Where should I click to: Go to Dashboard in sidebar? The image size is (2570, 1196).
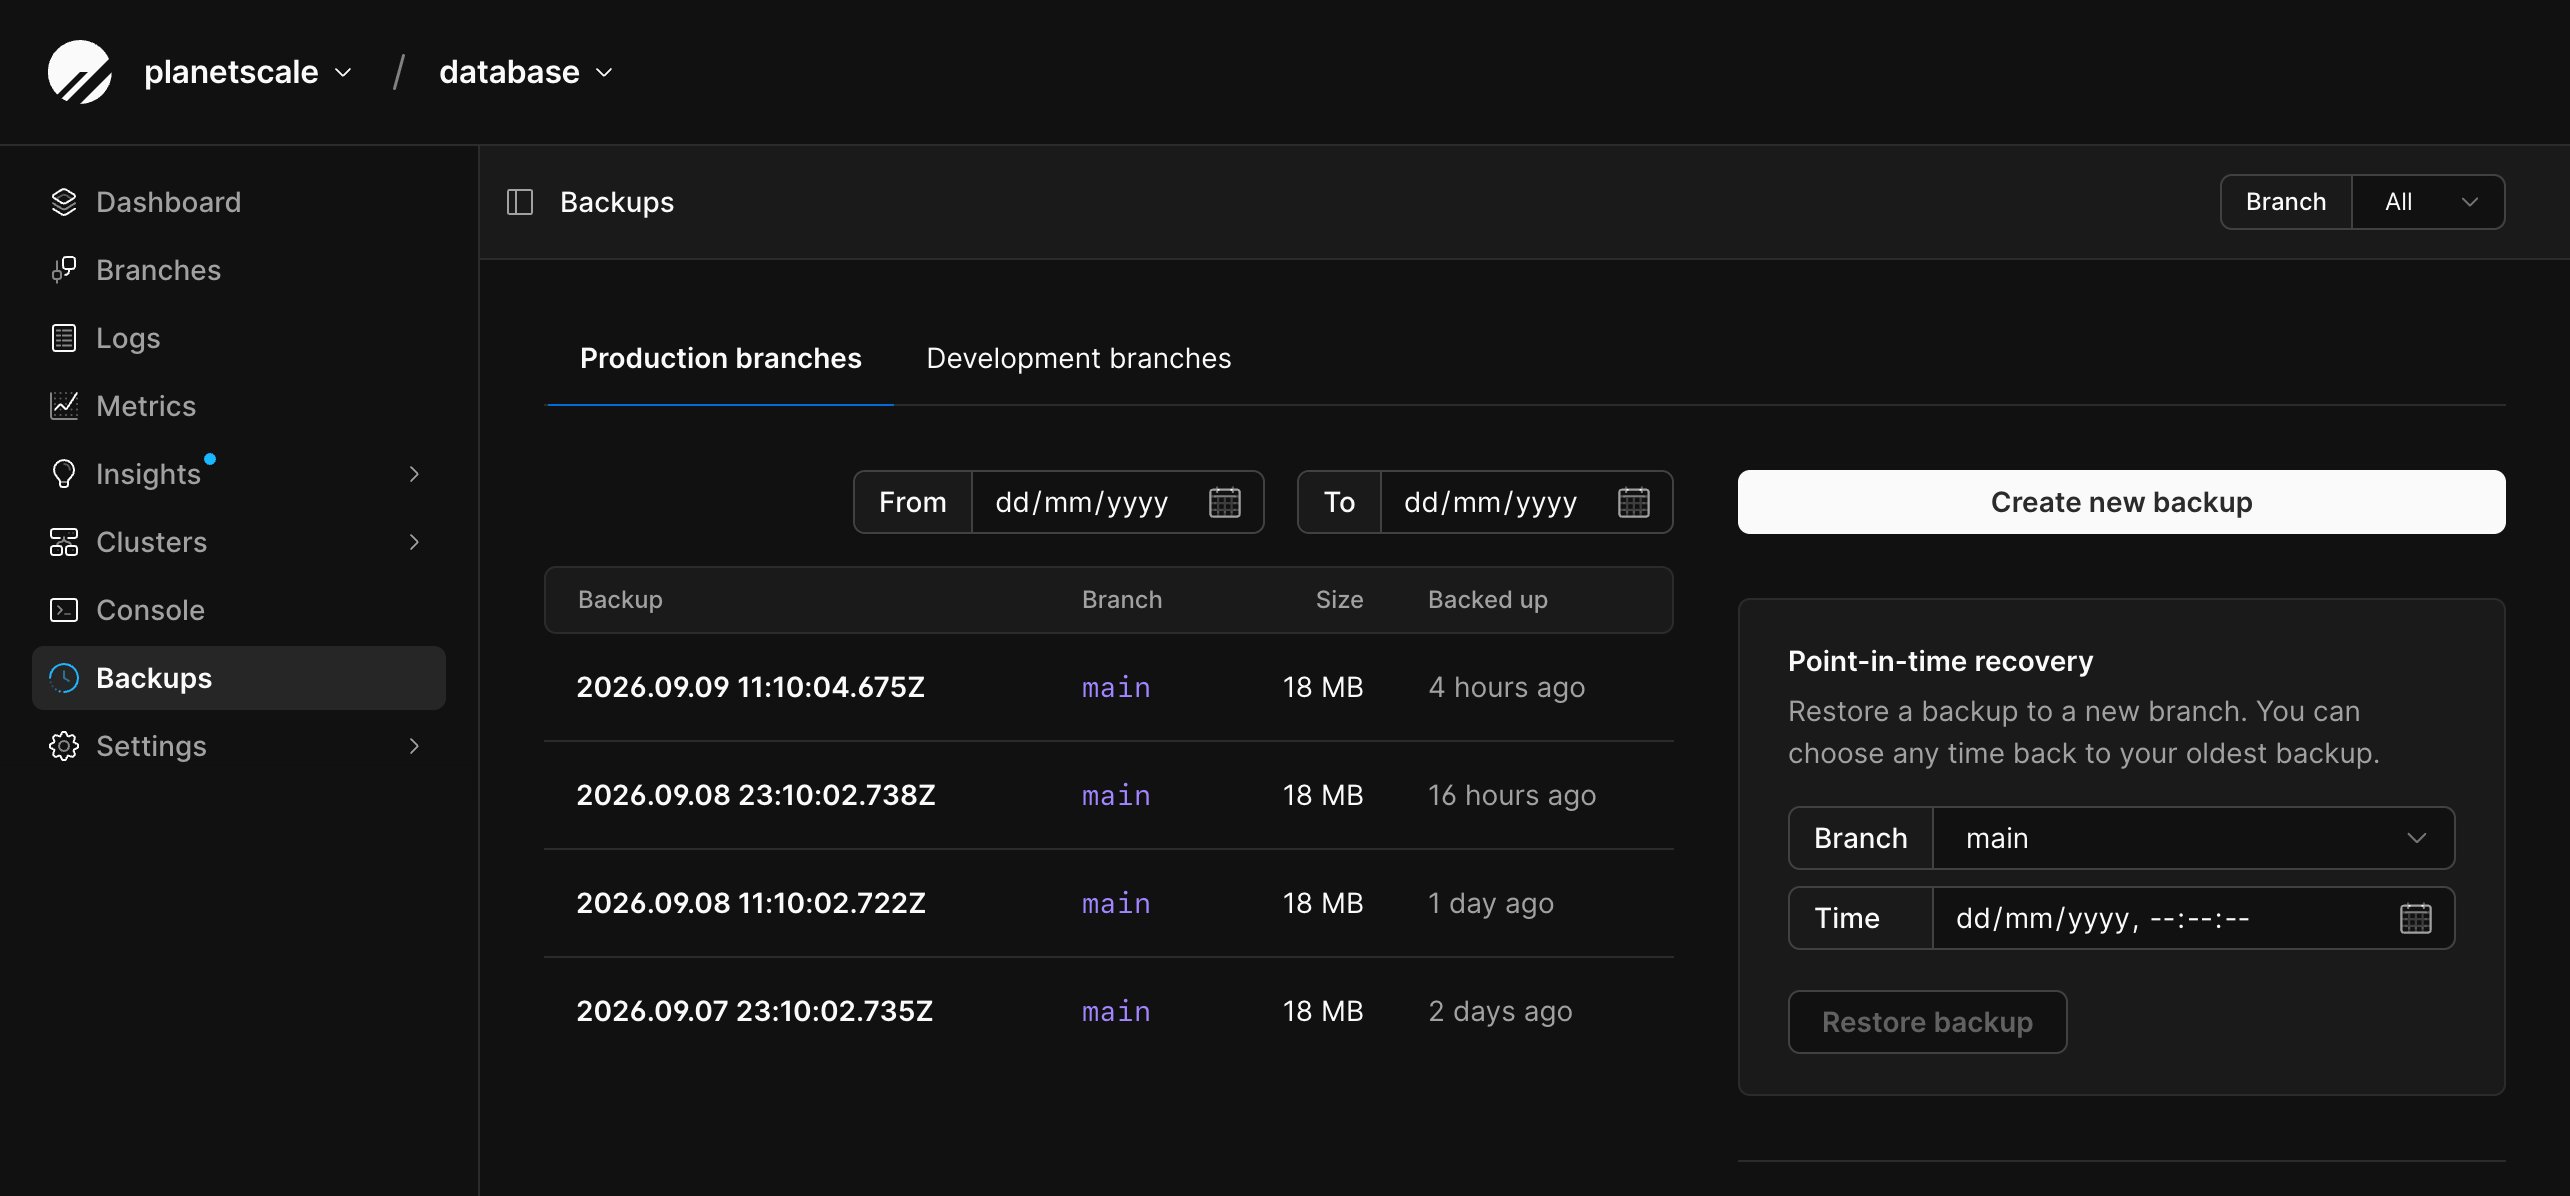pos(239,202)
